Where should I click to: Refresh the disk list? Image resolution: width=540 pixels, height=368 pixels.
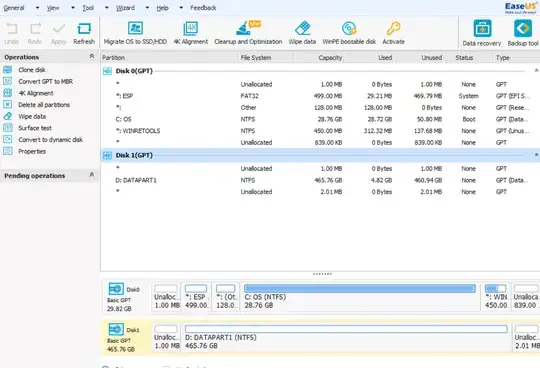84,33
